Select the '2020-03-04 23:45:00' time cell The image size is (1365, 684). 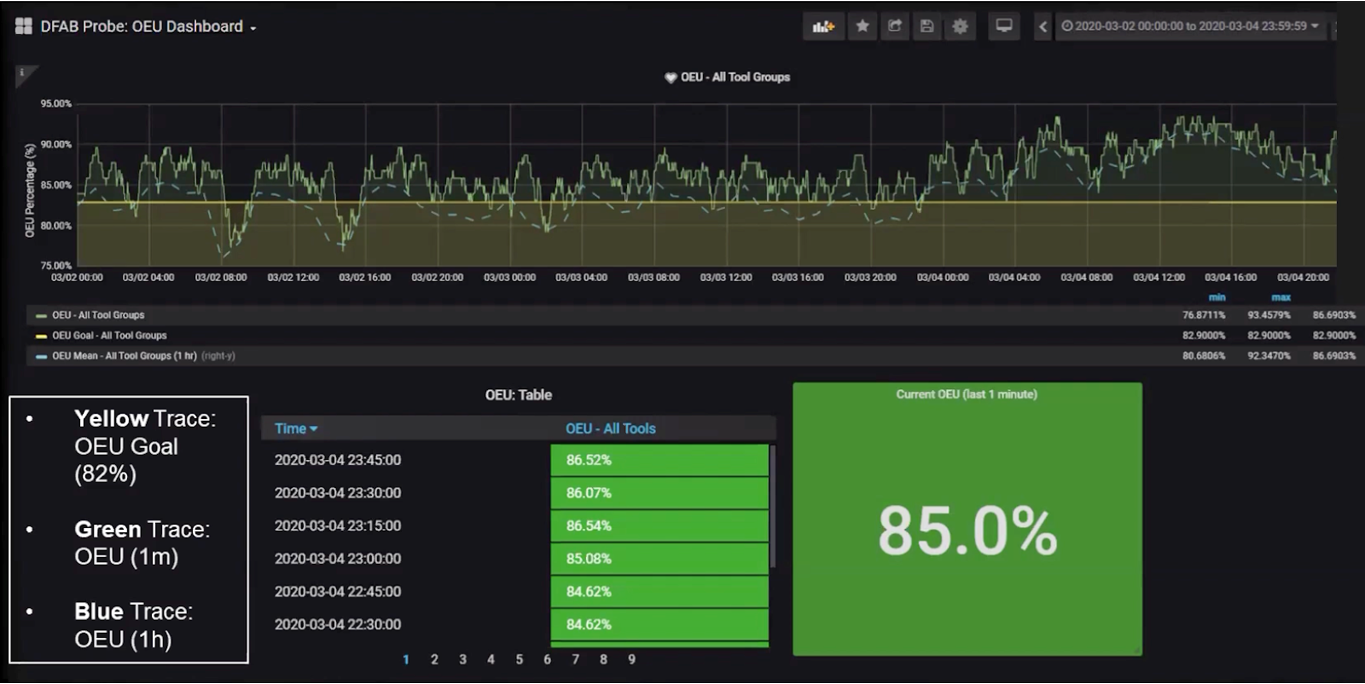338,460
